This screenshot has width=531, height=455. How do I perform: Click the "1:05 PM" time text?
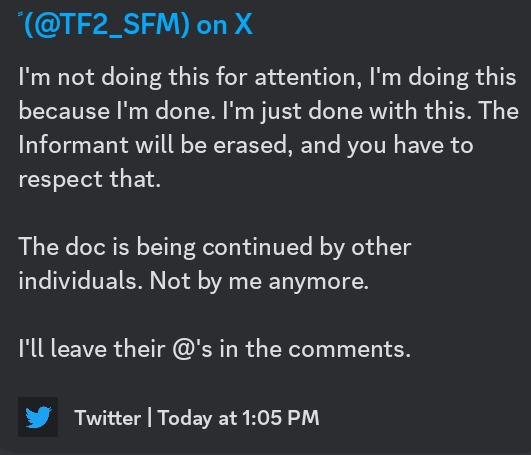[x=281, y=418]
